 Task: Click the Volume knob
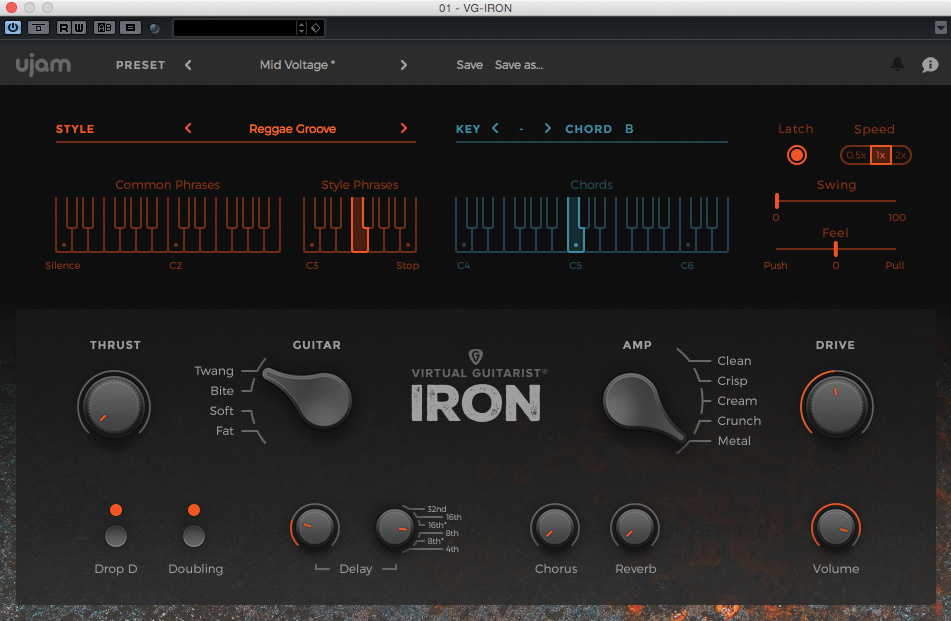[x=836, y=527]
